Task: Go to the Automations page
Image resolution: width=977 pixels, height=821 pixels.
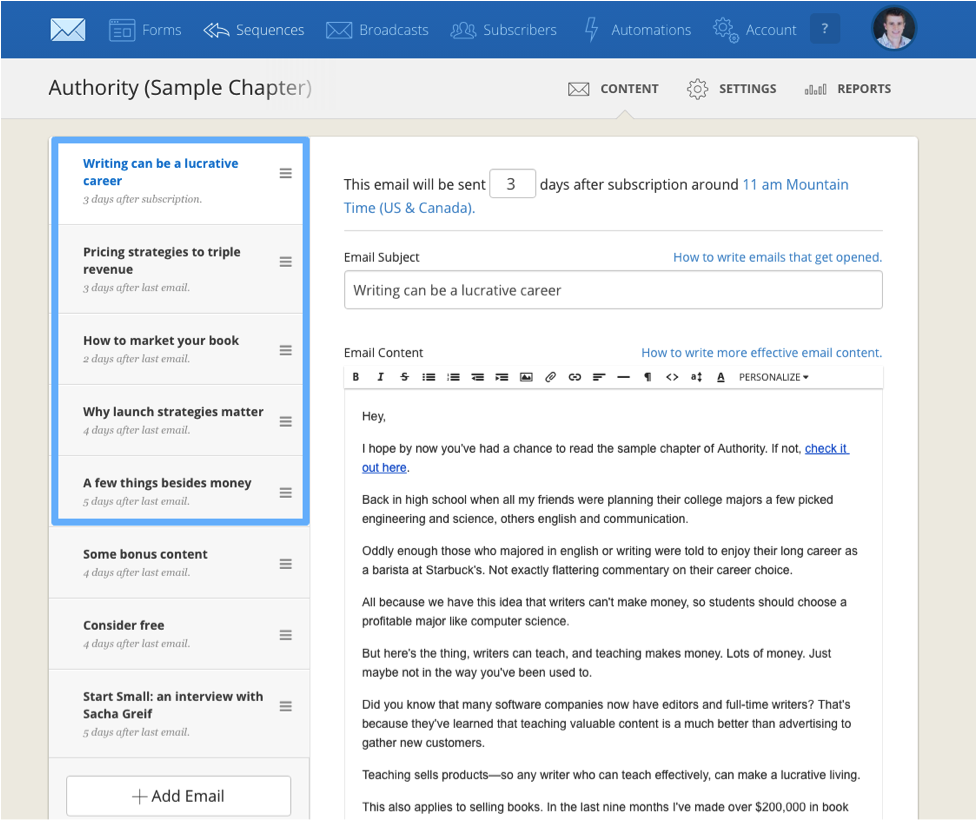Action: [x=638, y=30]
